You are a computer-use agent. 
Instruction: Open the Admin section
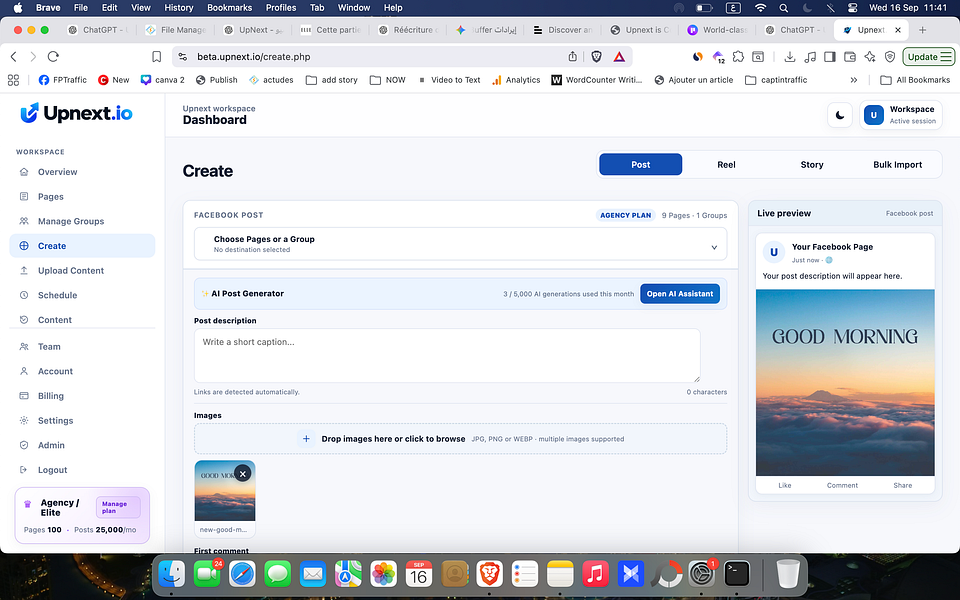83,445
